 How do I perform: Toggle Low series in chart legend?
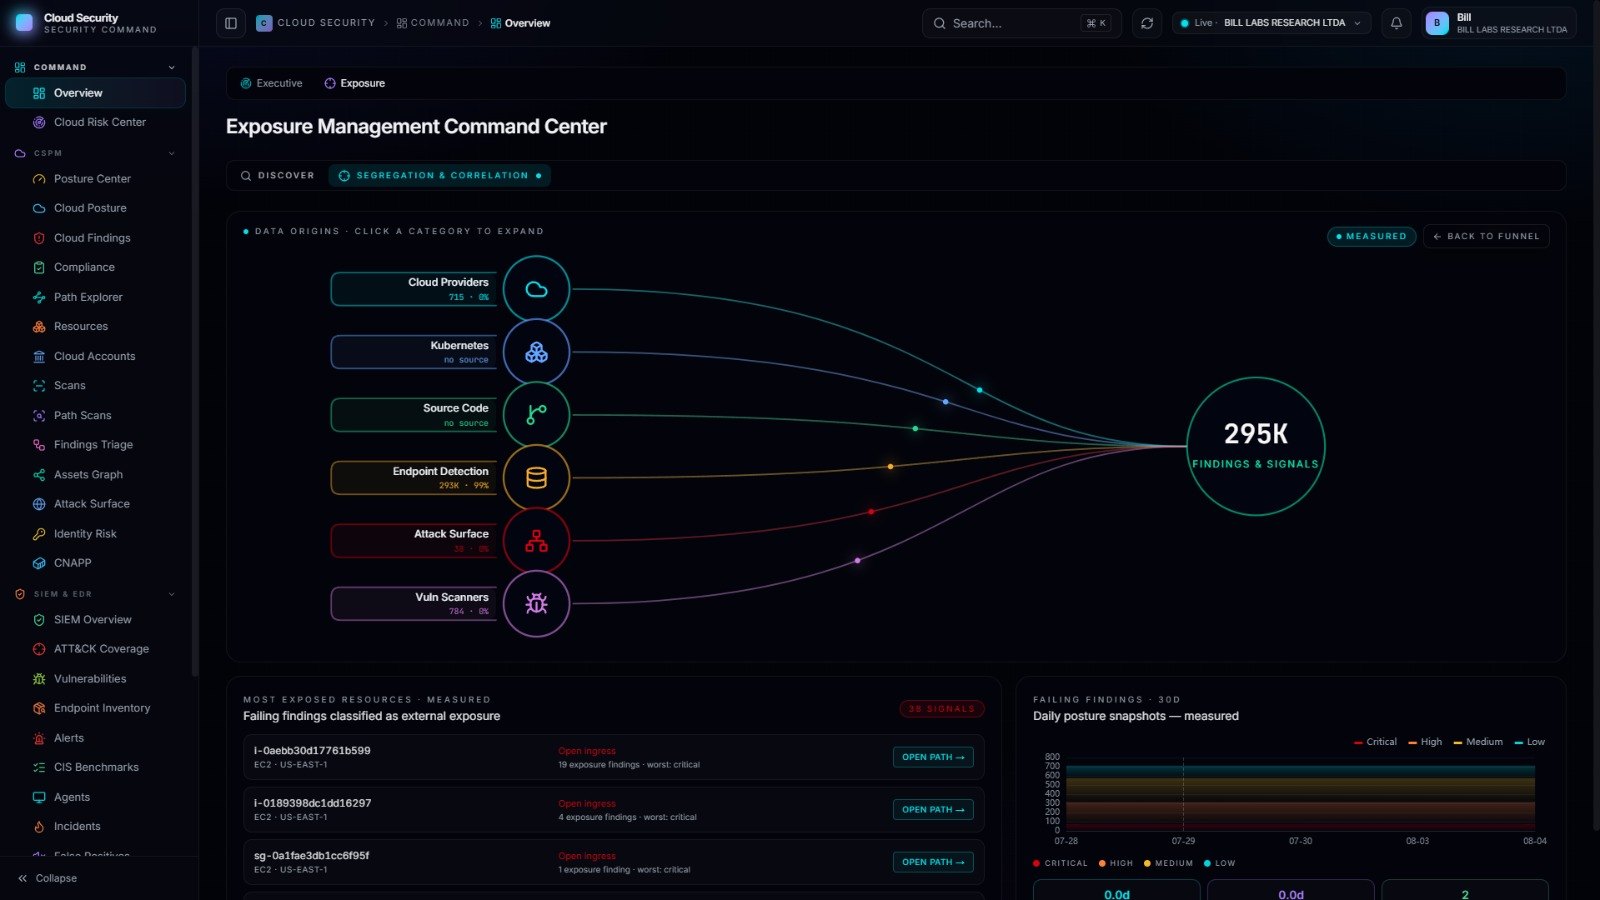click(x=1530, y=742)
